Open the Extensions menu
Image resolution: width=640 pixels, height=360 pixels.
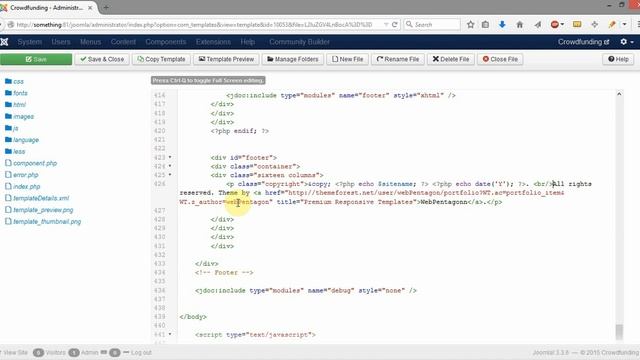[x=213, y=42]
